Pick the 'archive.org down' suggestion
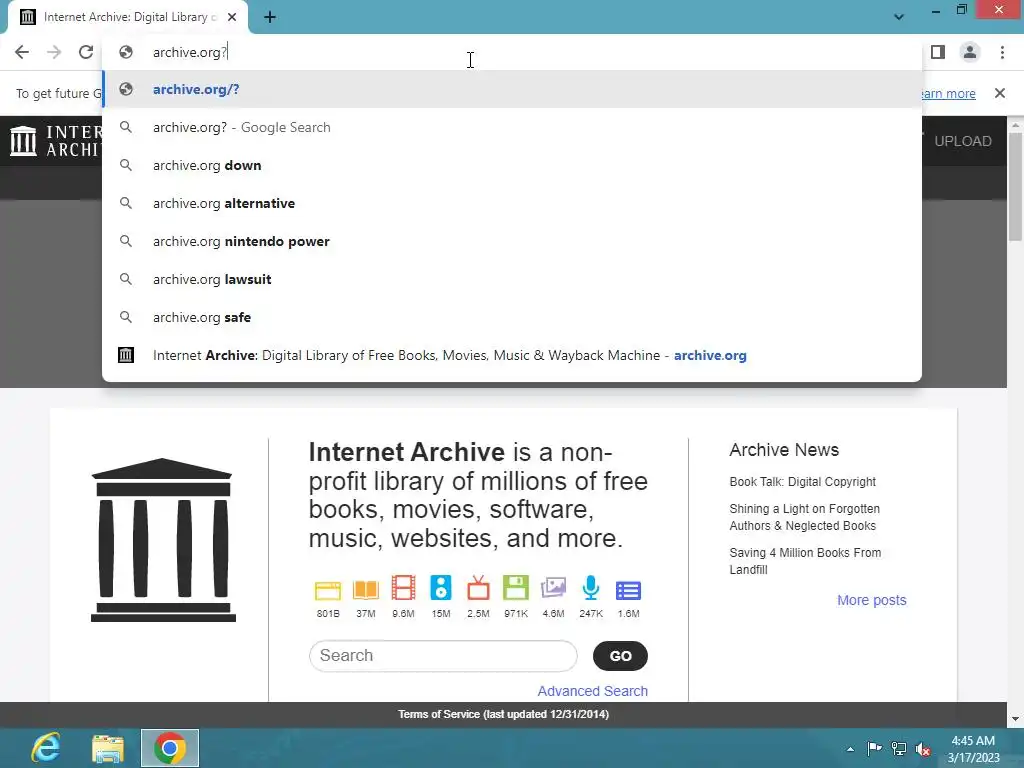1024x768 pixels. click(x=512, y=165)
